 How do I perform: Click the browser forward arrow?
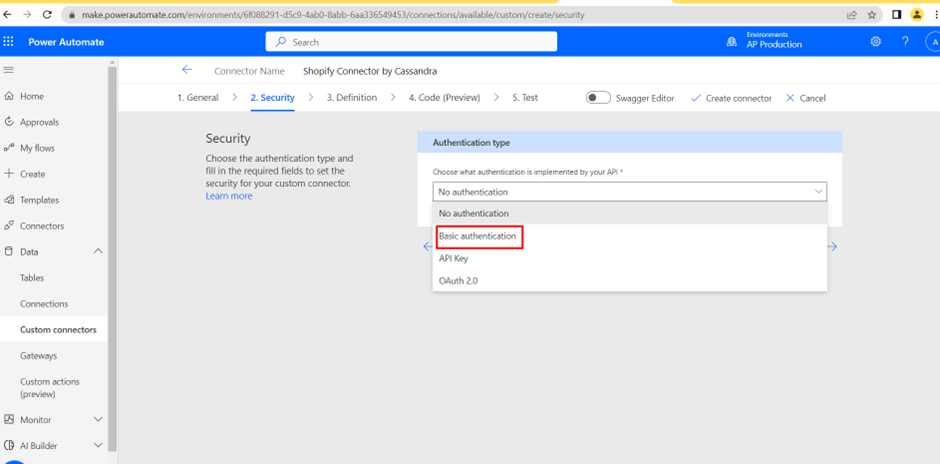[27, 15]
